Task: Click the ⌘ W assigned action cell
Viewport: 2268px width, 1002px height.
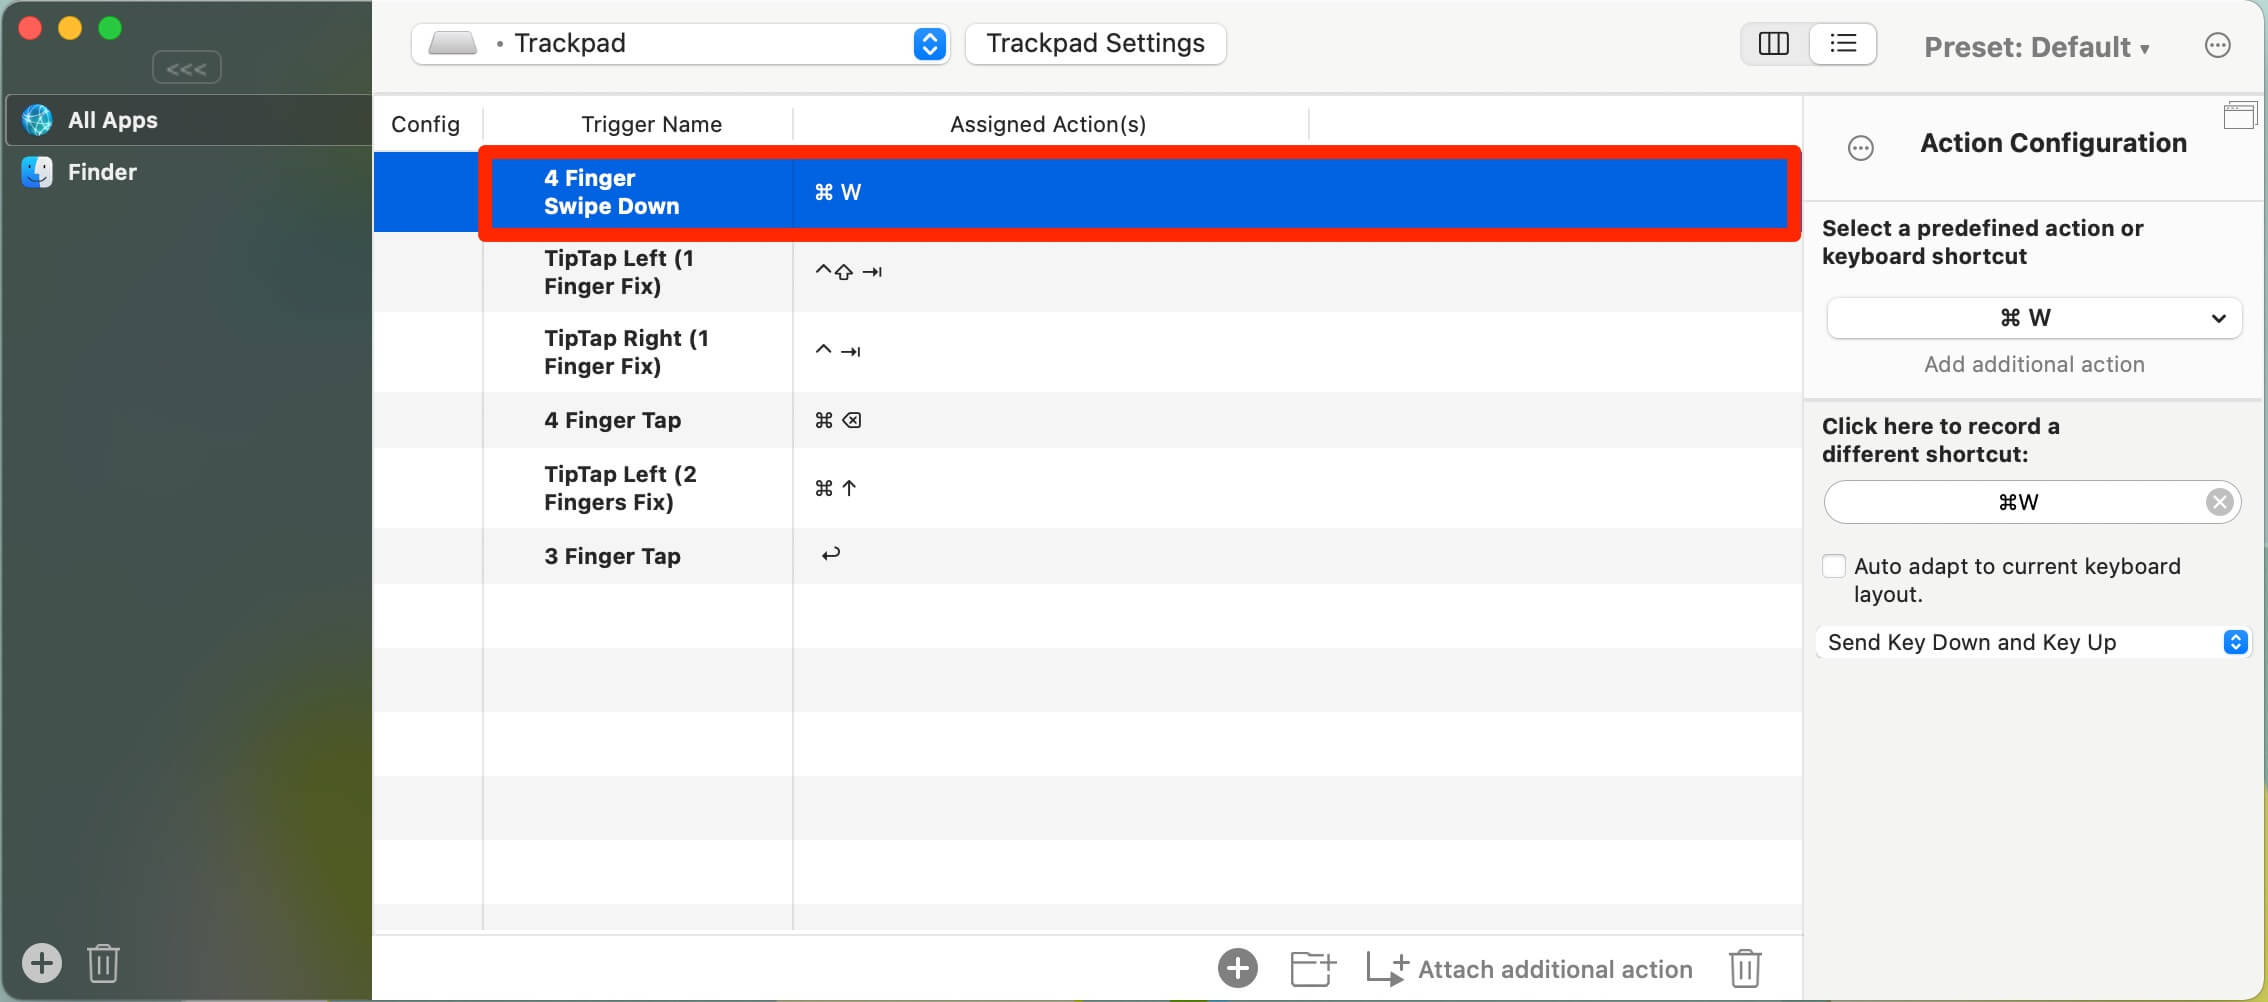Action: [x=838, y=192]
